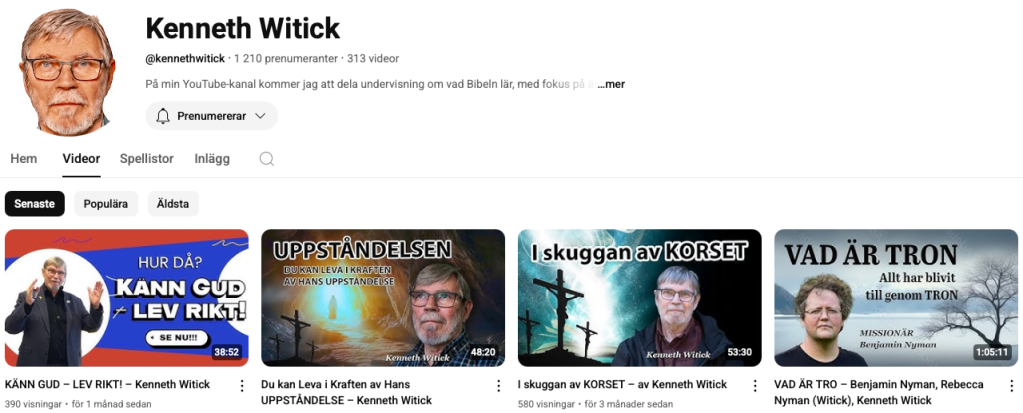Go to the Hem tab
Image resolution: width=1023 pixels, height=413 pixels.
pos(23,159)
